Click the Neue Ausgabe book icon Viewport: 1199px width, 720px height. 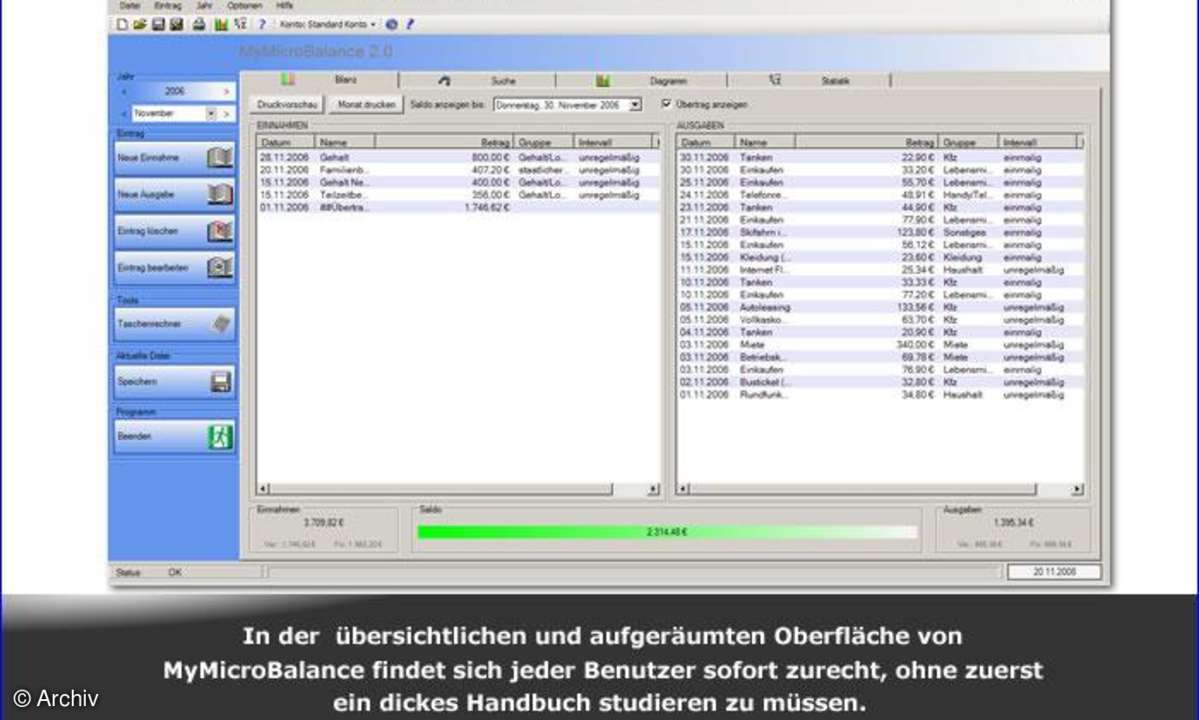pos(219,194)
